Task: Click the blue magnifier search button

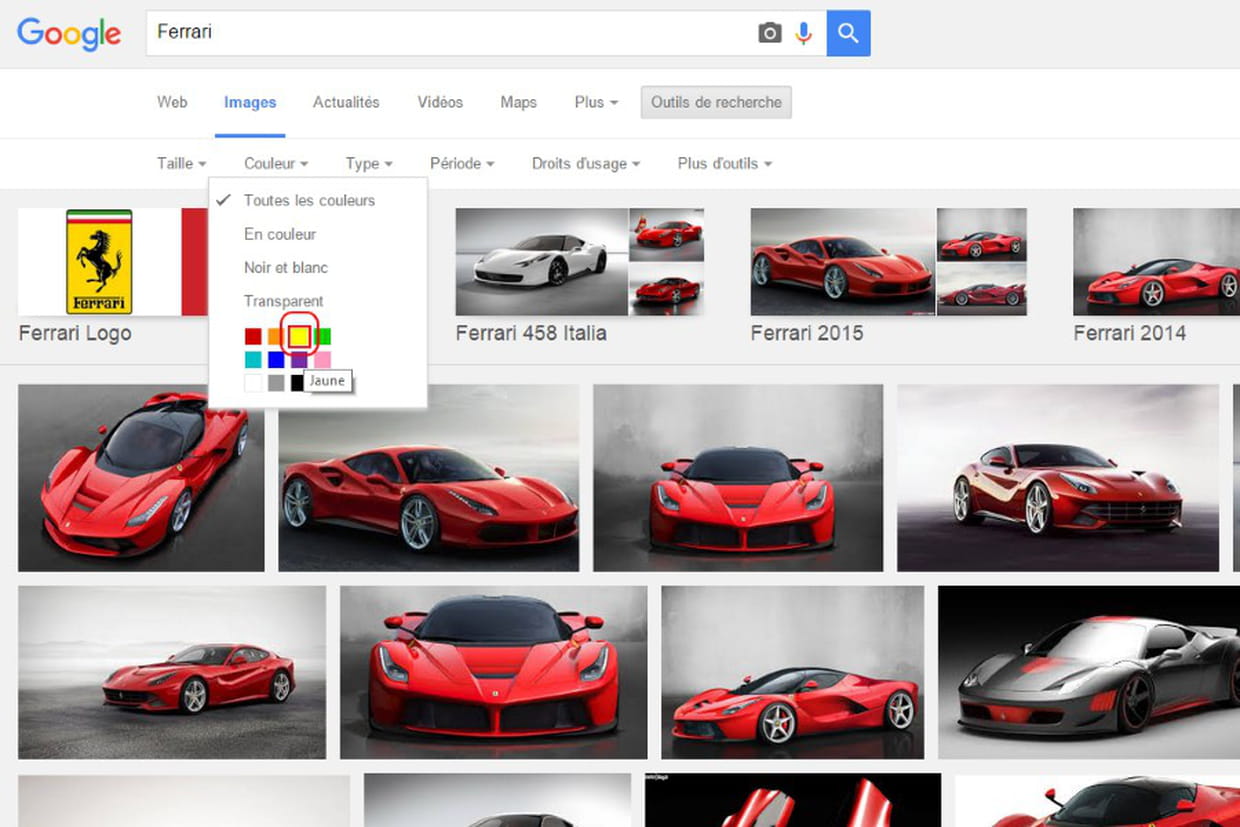Action: pos(849,33)
